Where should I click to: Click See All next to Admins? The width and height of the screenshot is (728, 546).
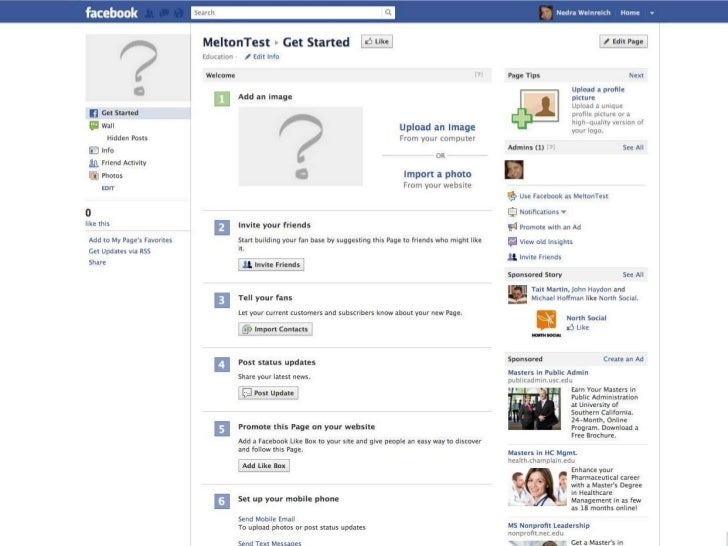633,148
